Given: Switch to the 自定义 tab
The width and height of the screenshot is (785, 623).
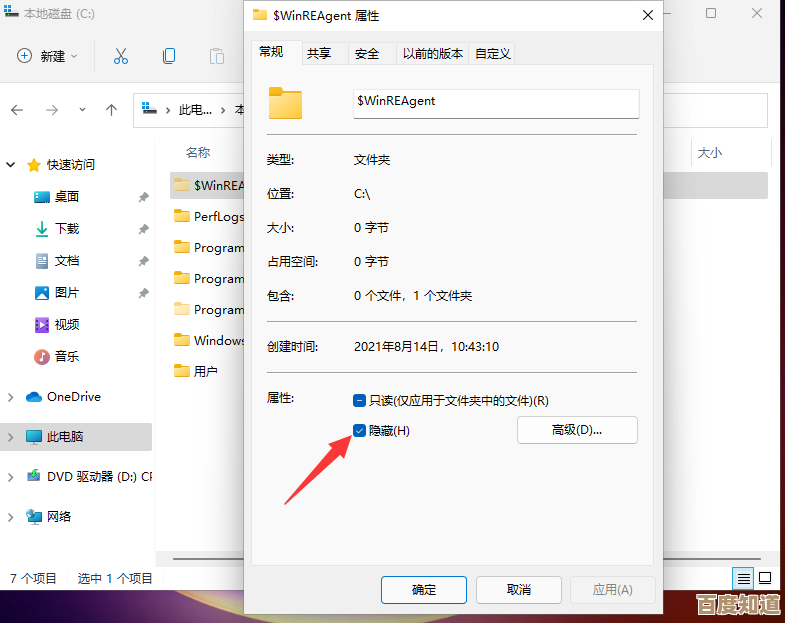Looking at the screenshot, I should pos(492,54).
